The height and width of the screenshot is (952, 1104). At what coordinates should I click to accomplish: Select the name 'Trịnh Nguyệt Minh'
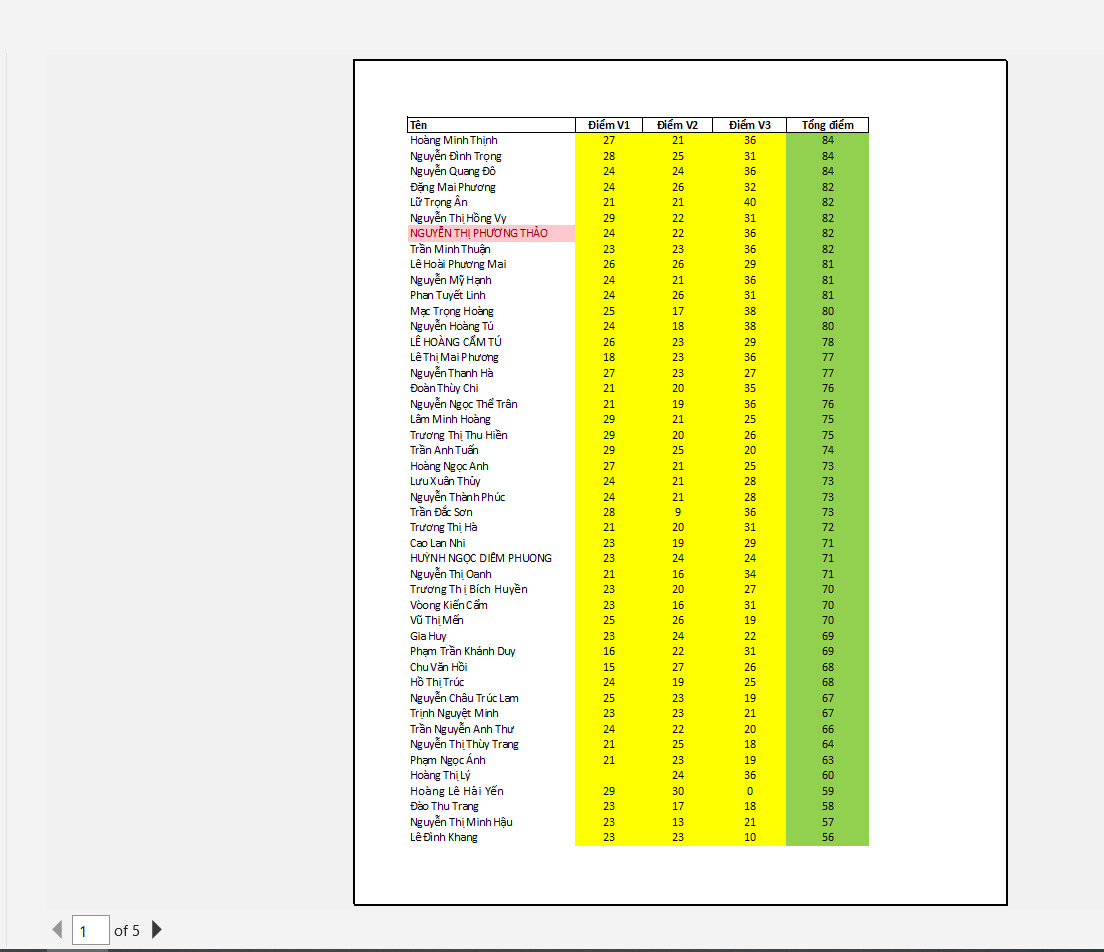(x=454, y=713)
